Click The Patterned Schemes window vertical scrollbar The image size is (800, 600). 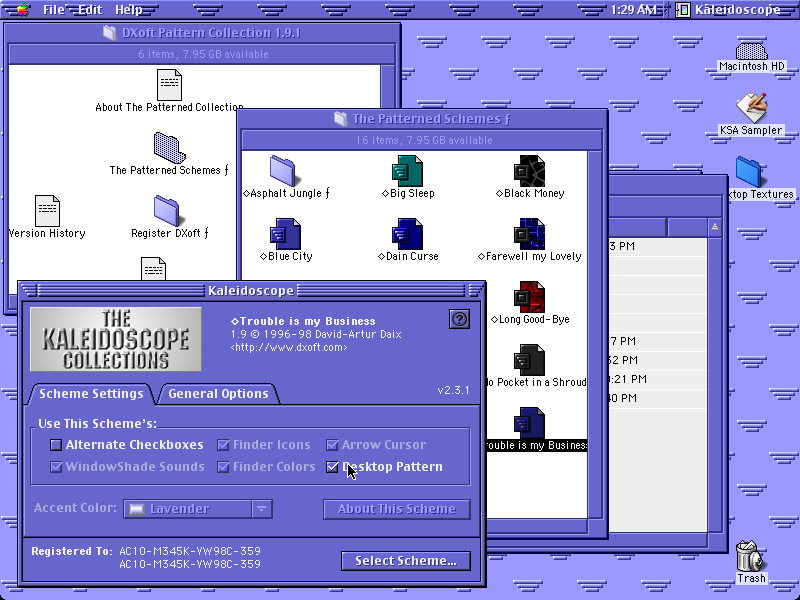(x=594, y=334)
